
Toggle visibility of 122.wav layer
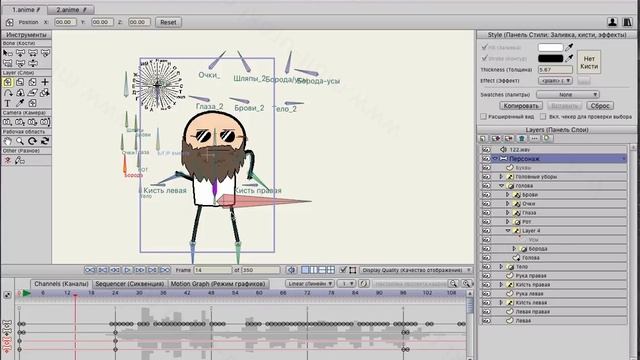[486, 150]
